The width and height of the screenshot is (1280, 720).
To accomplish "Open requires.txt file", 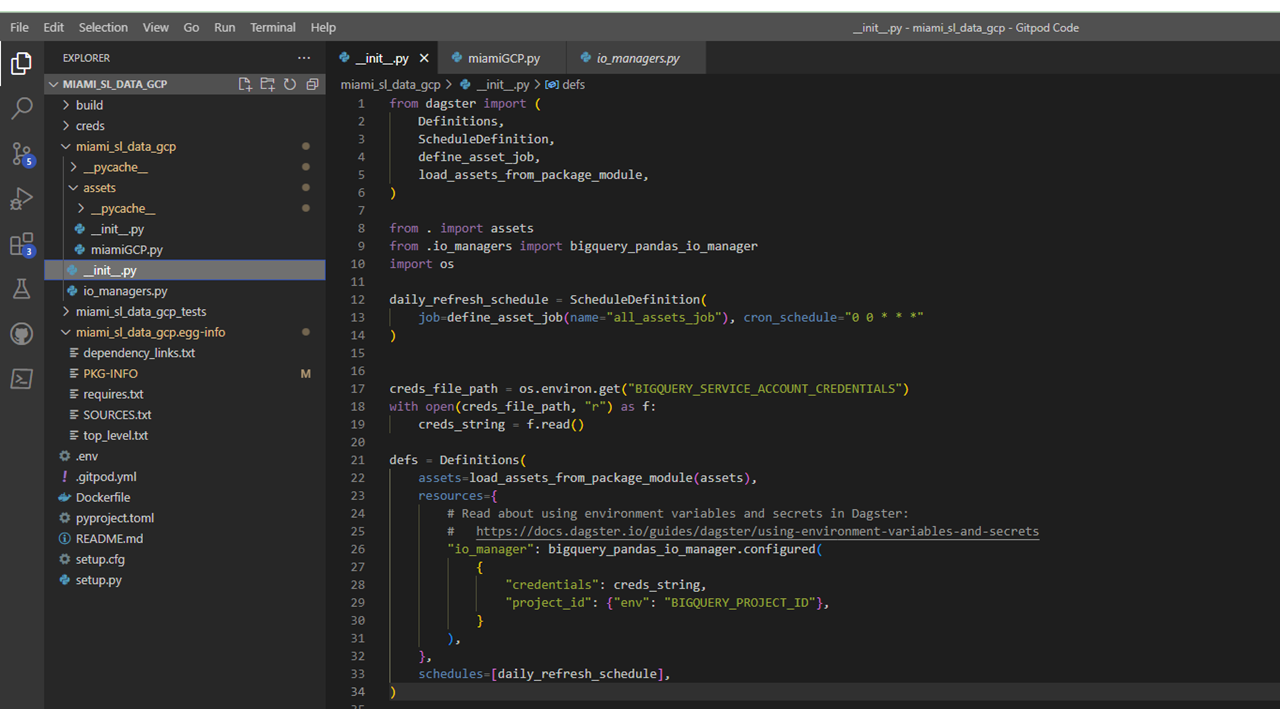I will (x=185, y=394).
